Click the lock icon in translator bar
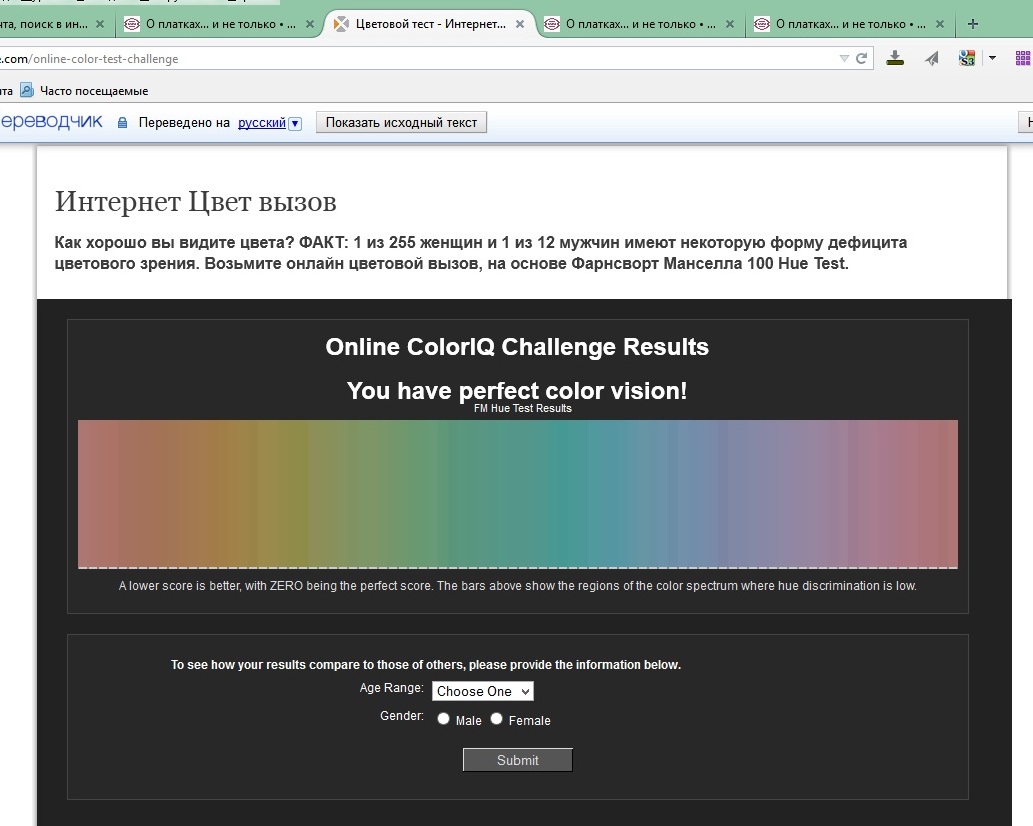Image resolution: width=1033 pixels, height=826 pixels. coord(123,123)
